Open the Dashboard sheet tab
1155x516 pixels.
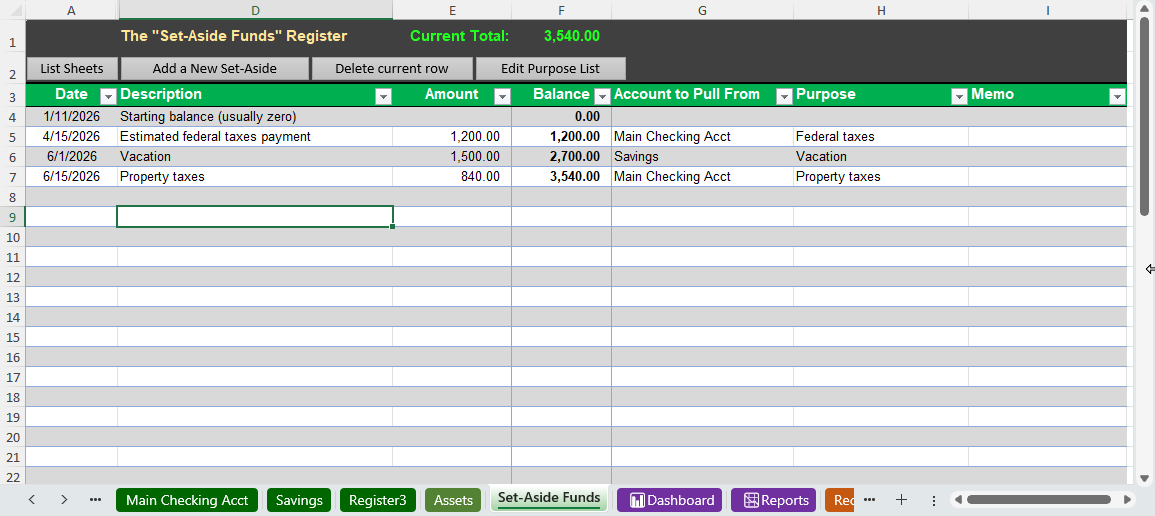coord(669,500)
